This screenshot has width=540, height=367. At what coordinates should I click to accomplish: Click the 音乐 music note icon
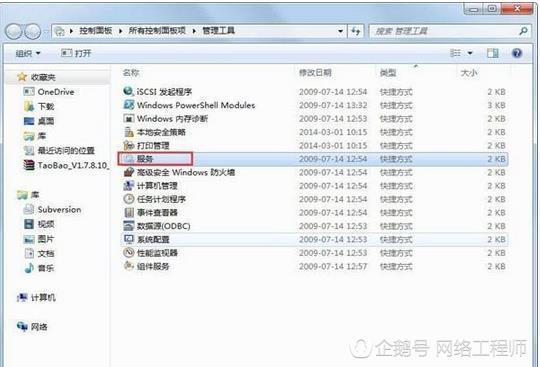pyautogui.click(x=29, y=268)
